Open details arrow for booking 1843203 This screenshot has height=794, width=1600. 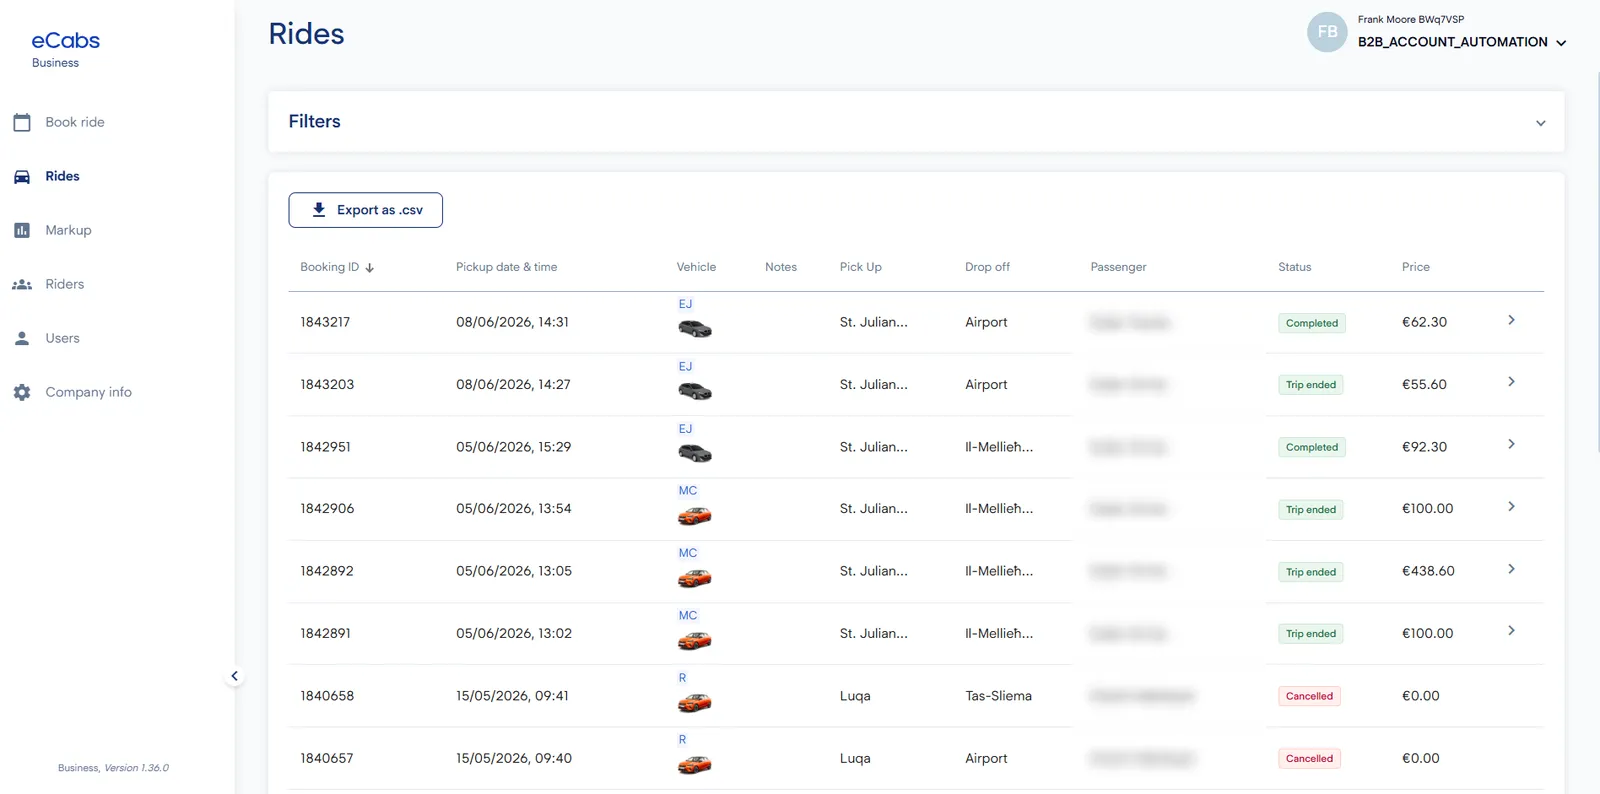click(x=1511, y=382)
